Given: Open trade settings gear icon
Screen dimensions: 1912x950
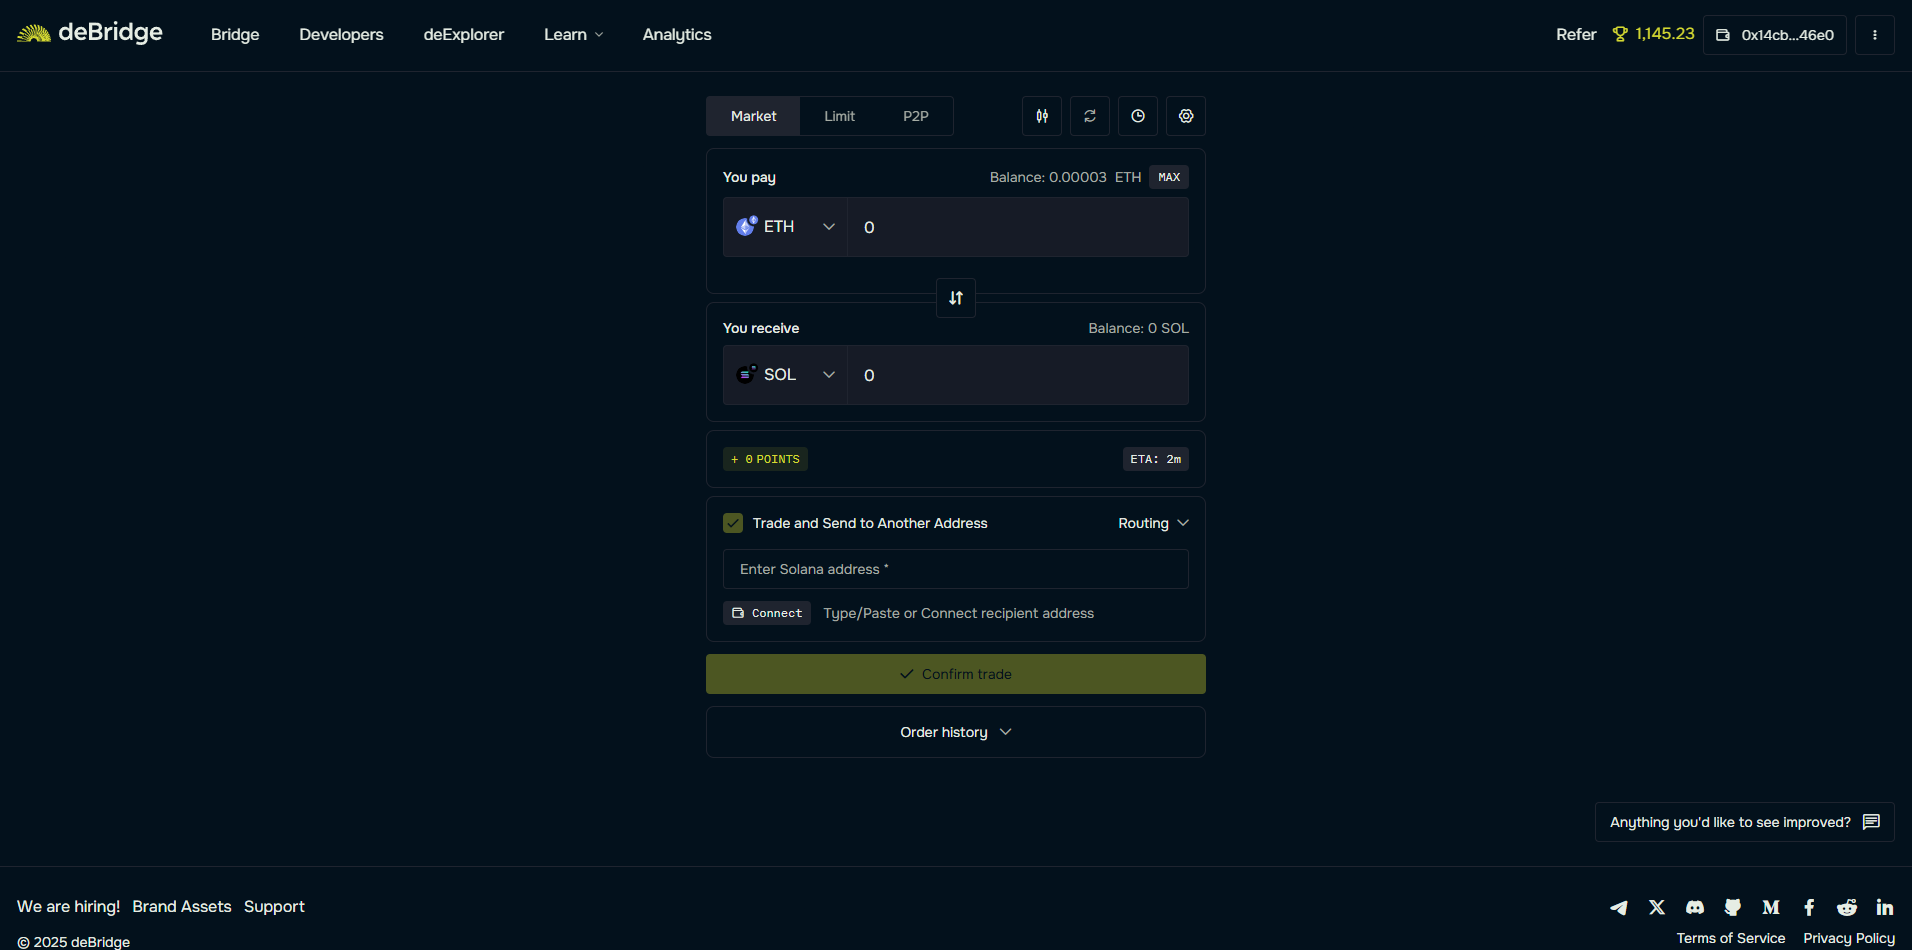Looking at the screenshot, I should pyautogui.click(x=1186, y=116).
